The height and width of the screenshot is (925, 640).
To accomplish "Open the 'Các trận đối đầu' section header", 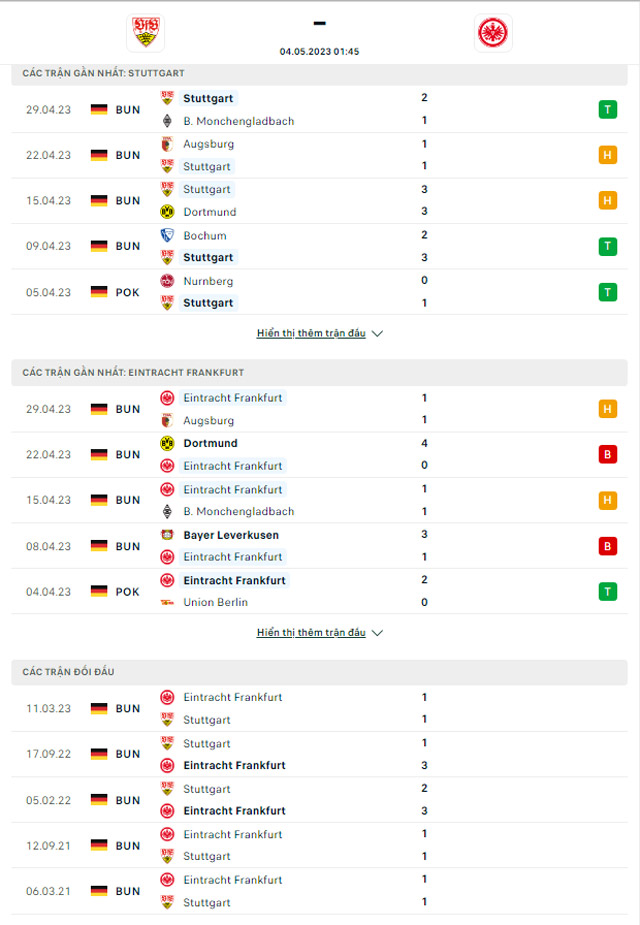I will tap(319, 672).
